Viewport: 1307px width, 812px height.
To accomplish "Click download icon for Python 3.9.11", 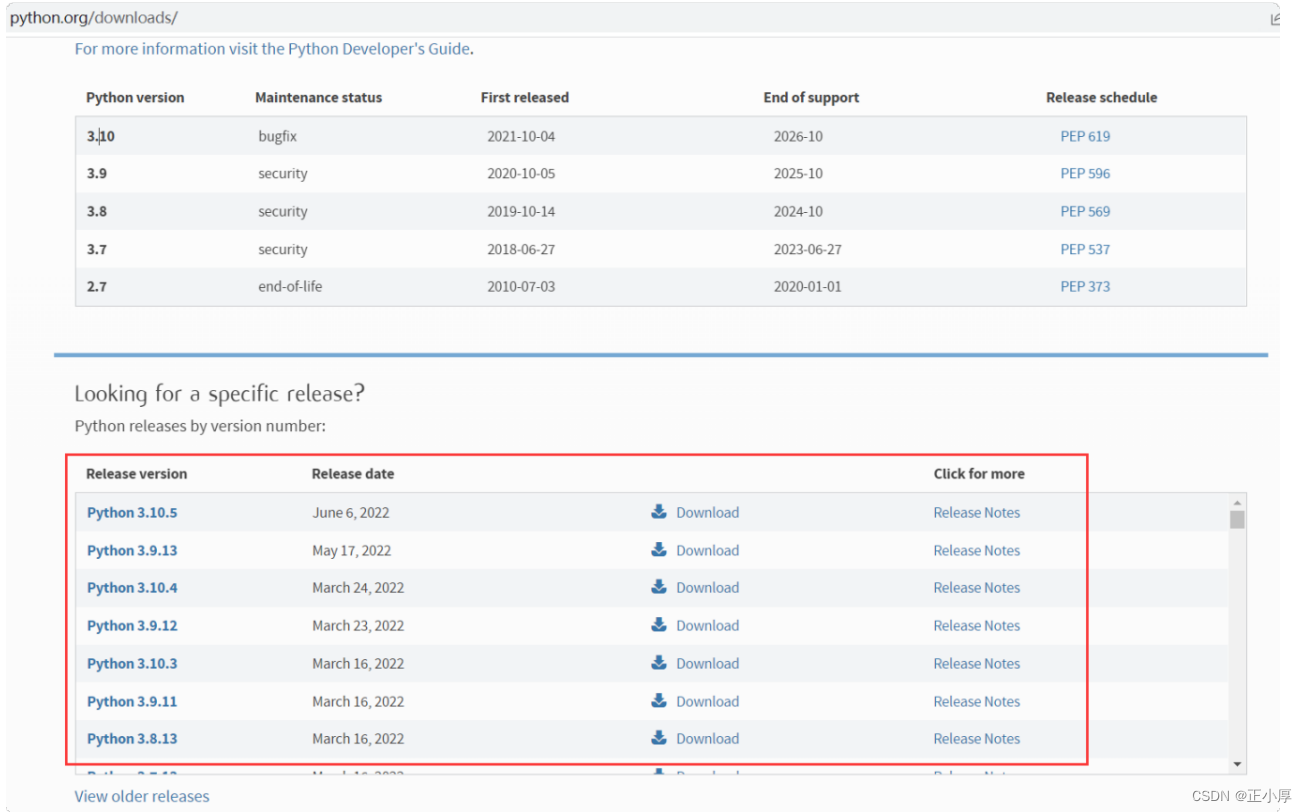I will coord(659,701).
